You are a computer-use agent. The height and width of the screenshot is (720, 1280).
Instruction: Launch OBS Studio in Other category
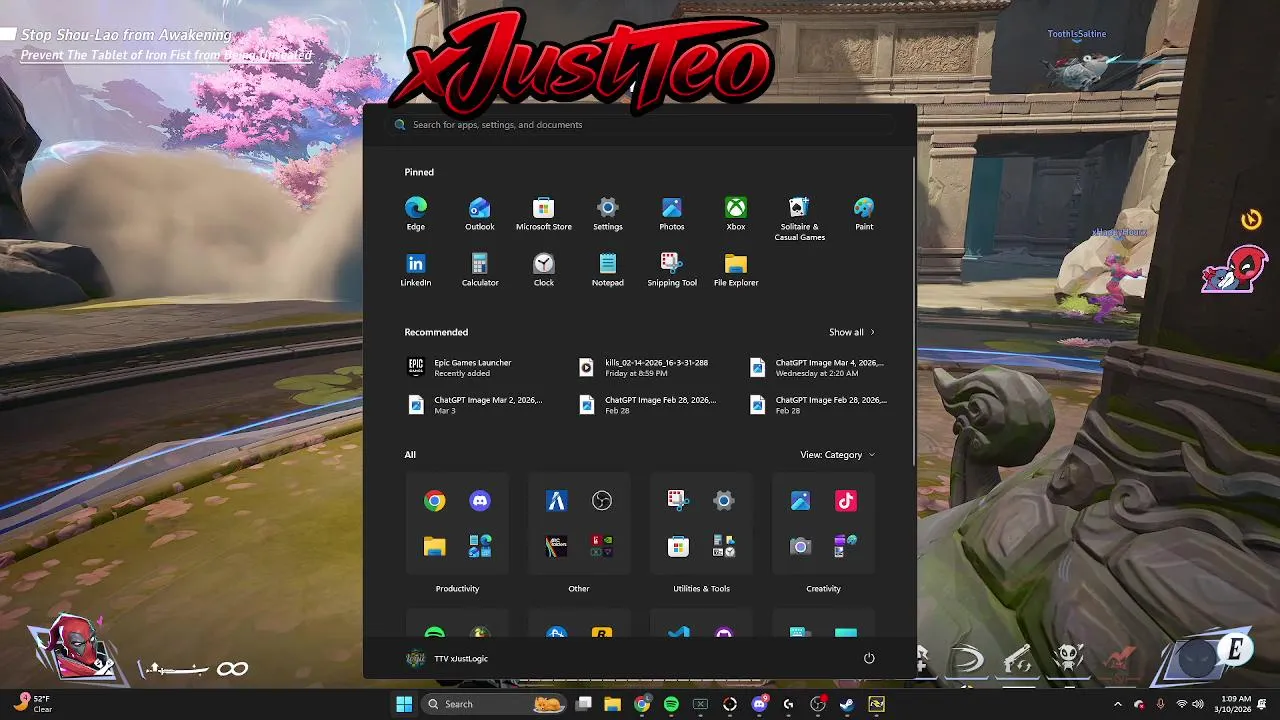coord(602,501)
